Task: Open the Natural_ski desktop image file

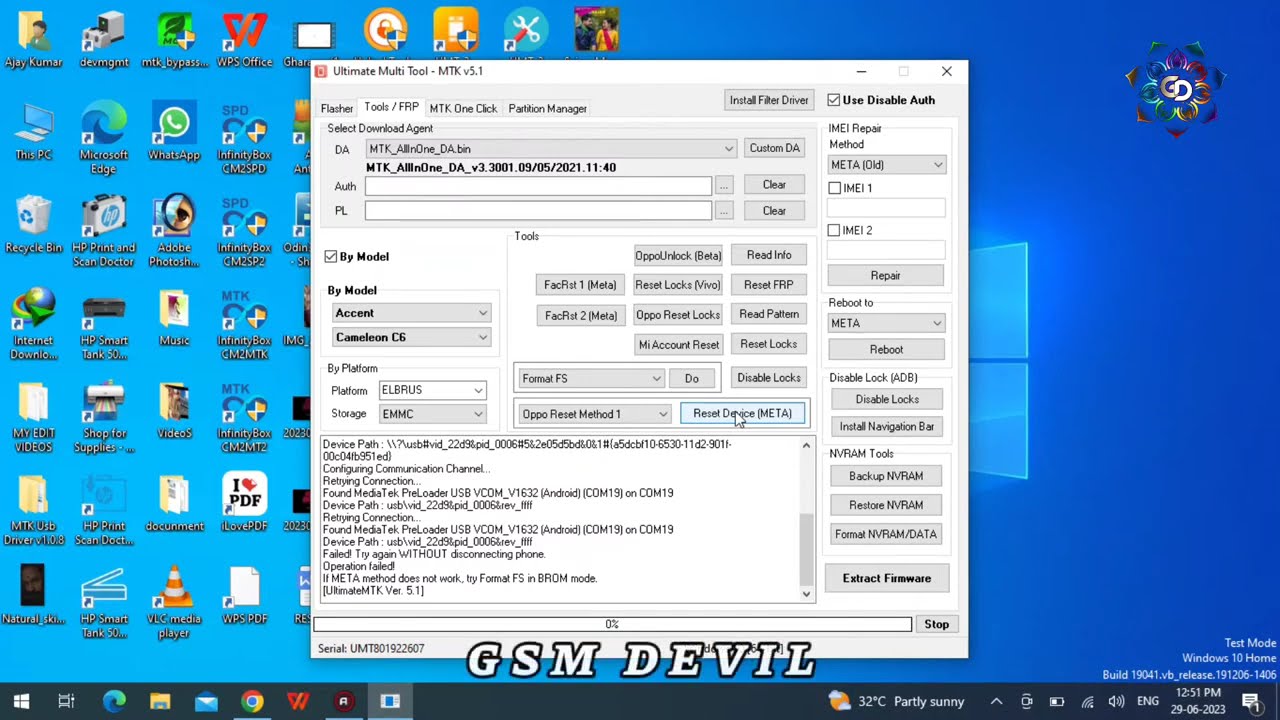Action: pyautogui.click(x=33, y=595)
